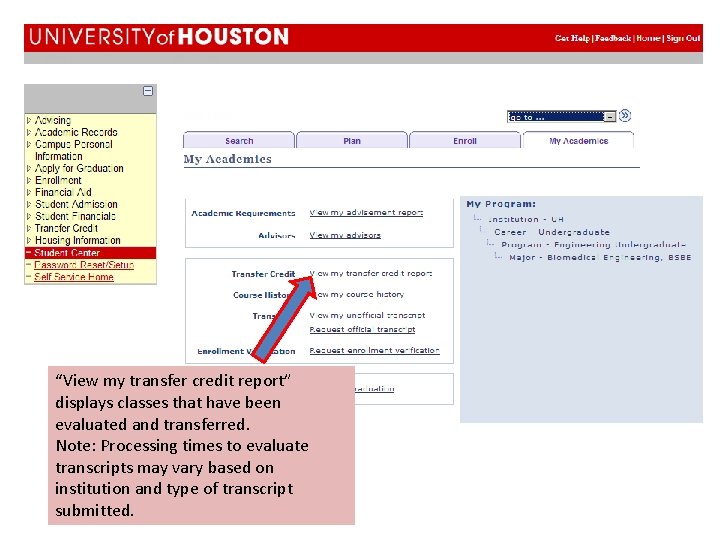Click Request official transcript link
The height and width of the screenshot is (540, 720).
tap(362, 329)
